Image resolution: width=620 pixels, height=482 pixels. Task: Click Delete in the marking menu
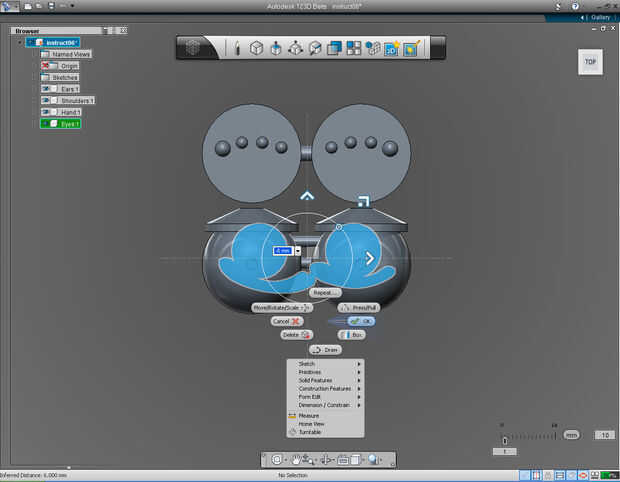[x=297, y=335]
